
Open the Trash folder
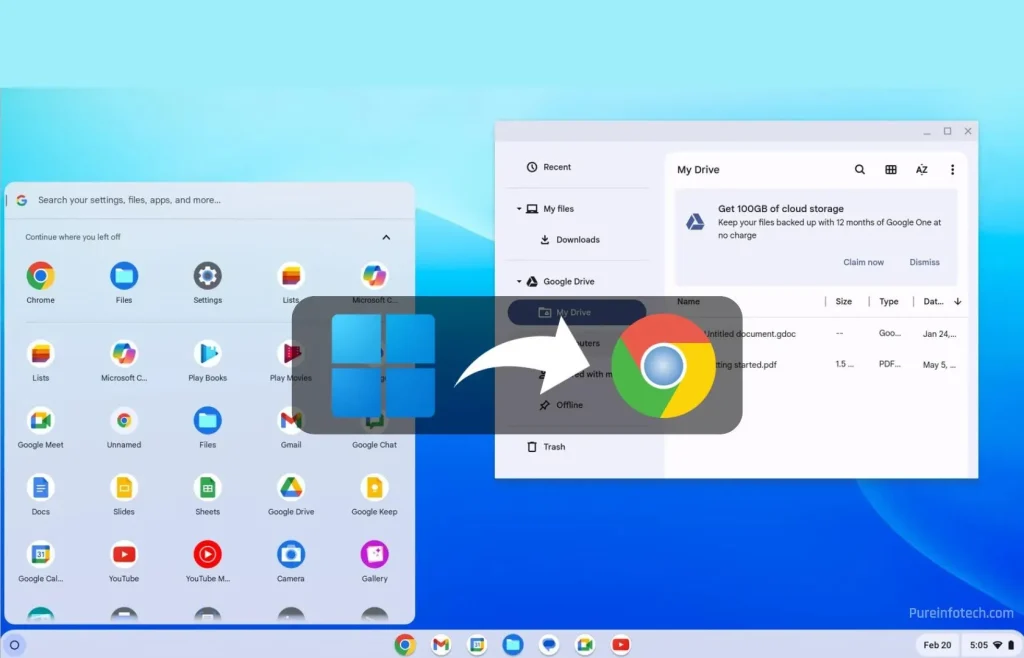pyautogui.click(x=554, y=447)
